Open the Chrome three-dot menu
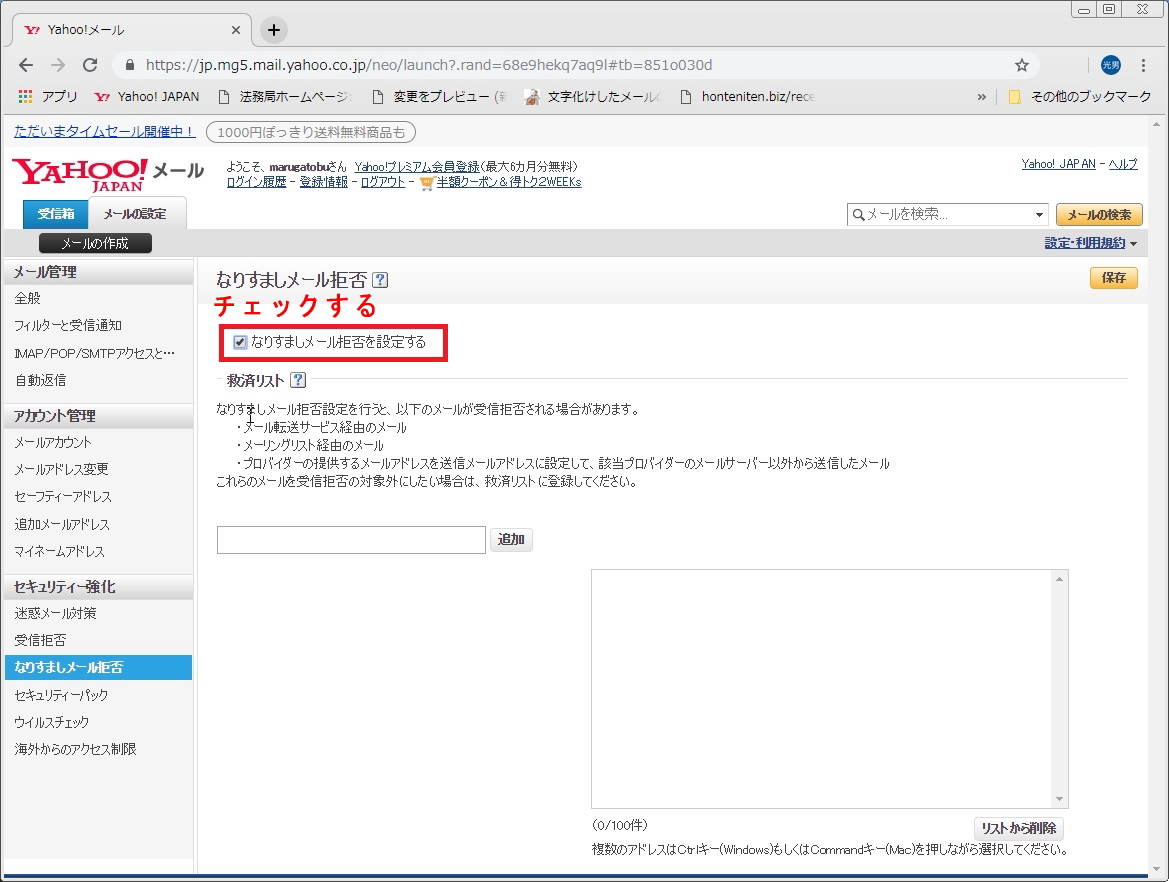Screen dimensions: 1169x882 [1144, 65]
